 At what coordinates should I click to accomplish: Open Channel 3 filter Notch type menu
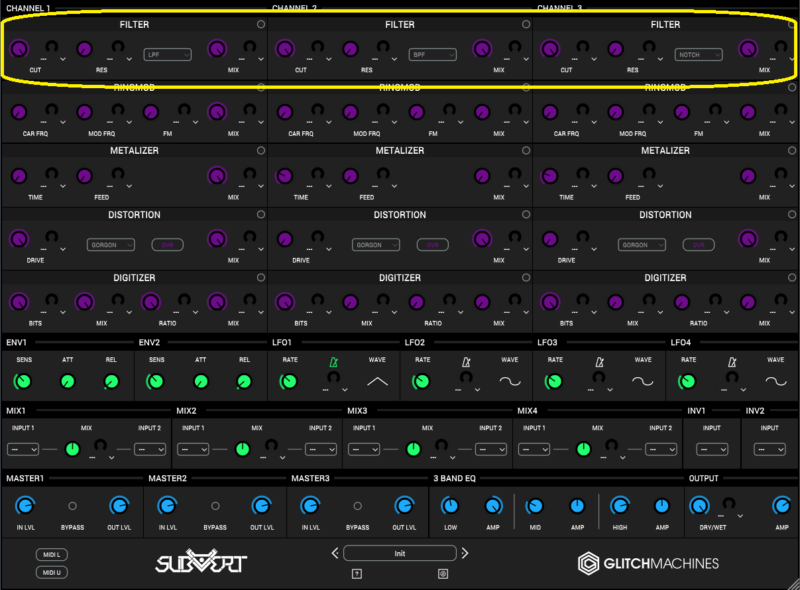(x=698, y=54)
